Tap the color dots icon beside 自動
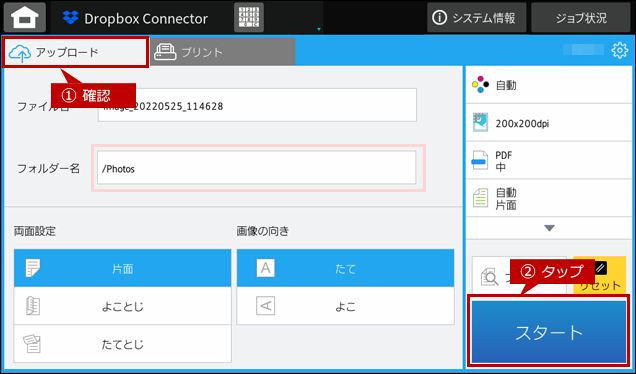Screen dimensions: 636x374 coord(481,84)
